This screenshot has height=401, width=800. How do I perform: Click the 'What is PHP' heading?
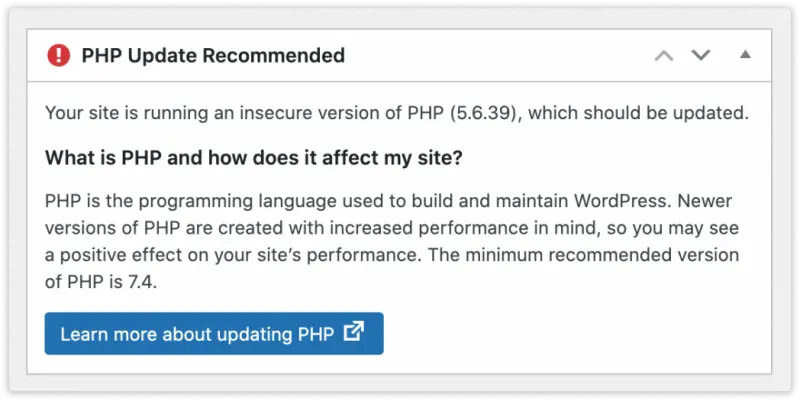pyautogui.click(x=254, y=158)
